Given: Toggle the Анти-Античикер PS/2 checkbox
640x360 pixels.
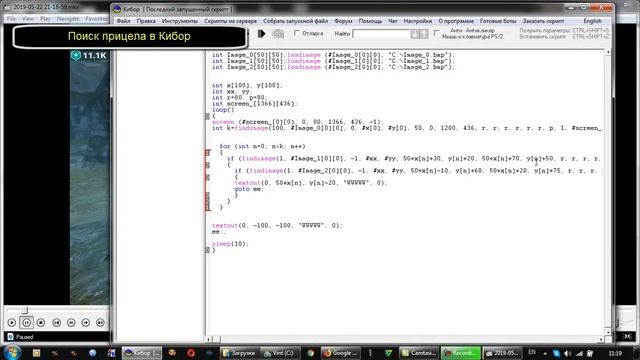Looking at the screenshot, I should pyautogui.click(x=436, y=33).
